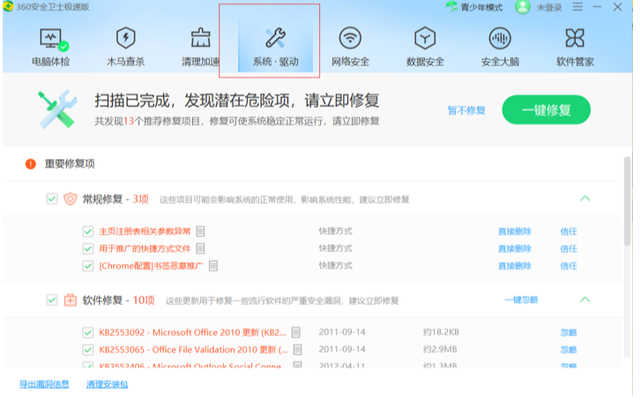The height and width of the screenshot is (402, 640).
Task: Click the vertical scrollbar thumb
Action: click(x=627, y=201)
